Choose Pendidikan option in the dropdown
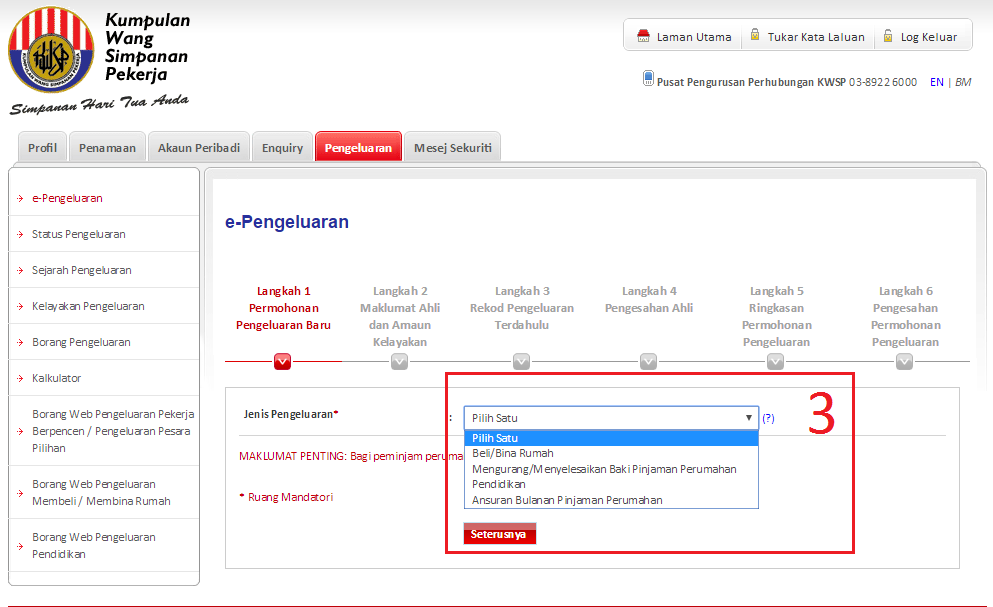 point(611,484)
